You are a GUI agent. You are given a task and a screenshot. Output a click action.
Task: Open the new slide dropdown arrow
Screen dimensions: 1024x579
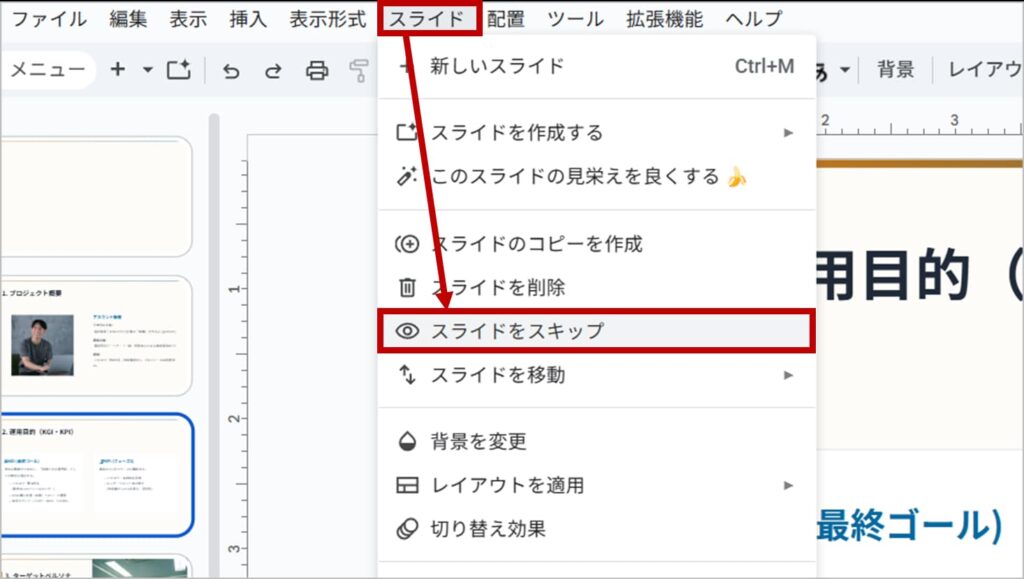click(148, 70)
